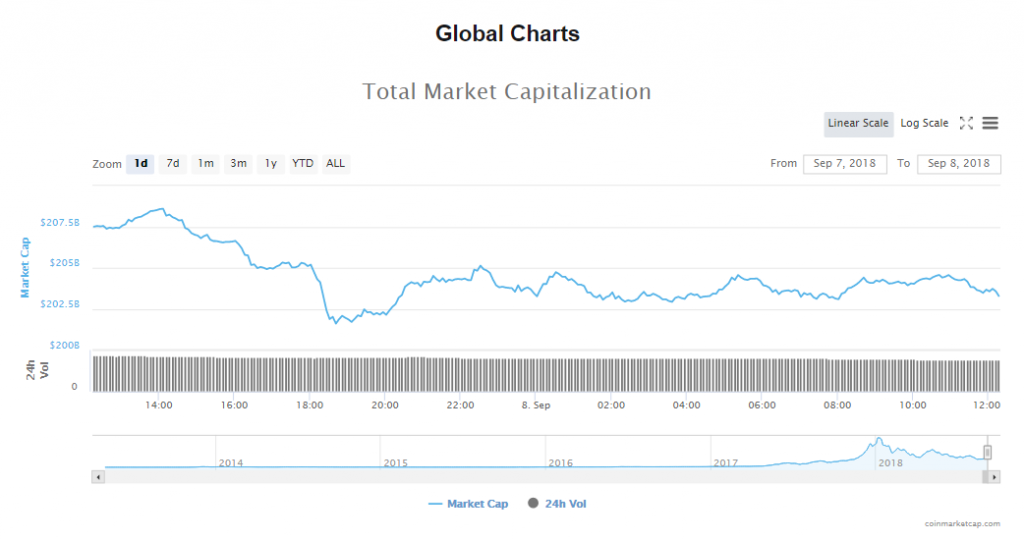1024x540 pixels.
Task: Open the To date field
Action: pyautogui.click(x=958, y=163)
